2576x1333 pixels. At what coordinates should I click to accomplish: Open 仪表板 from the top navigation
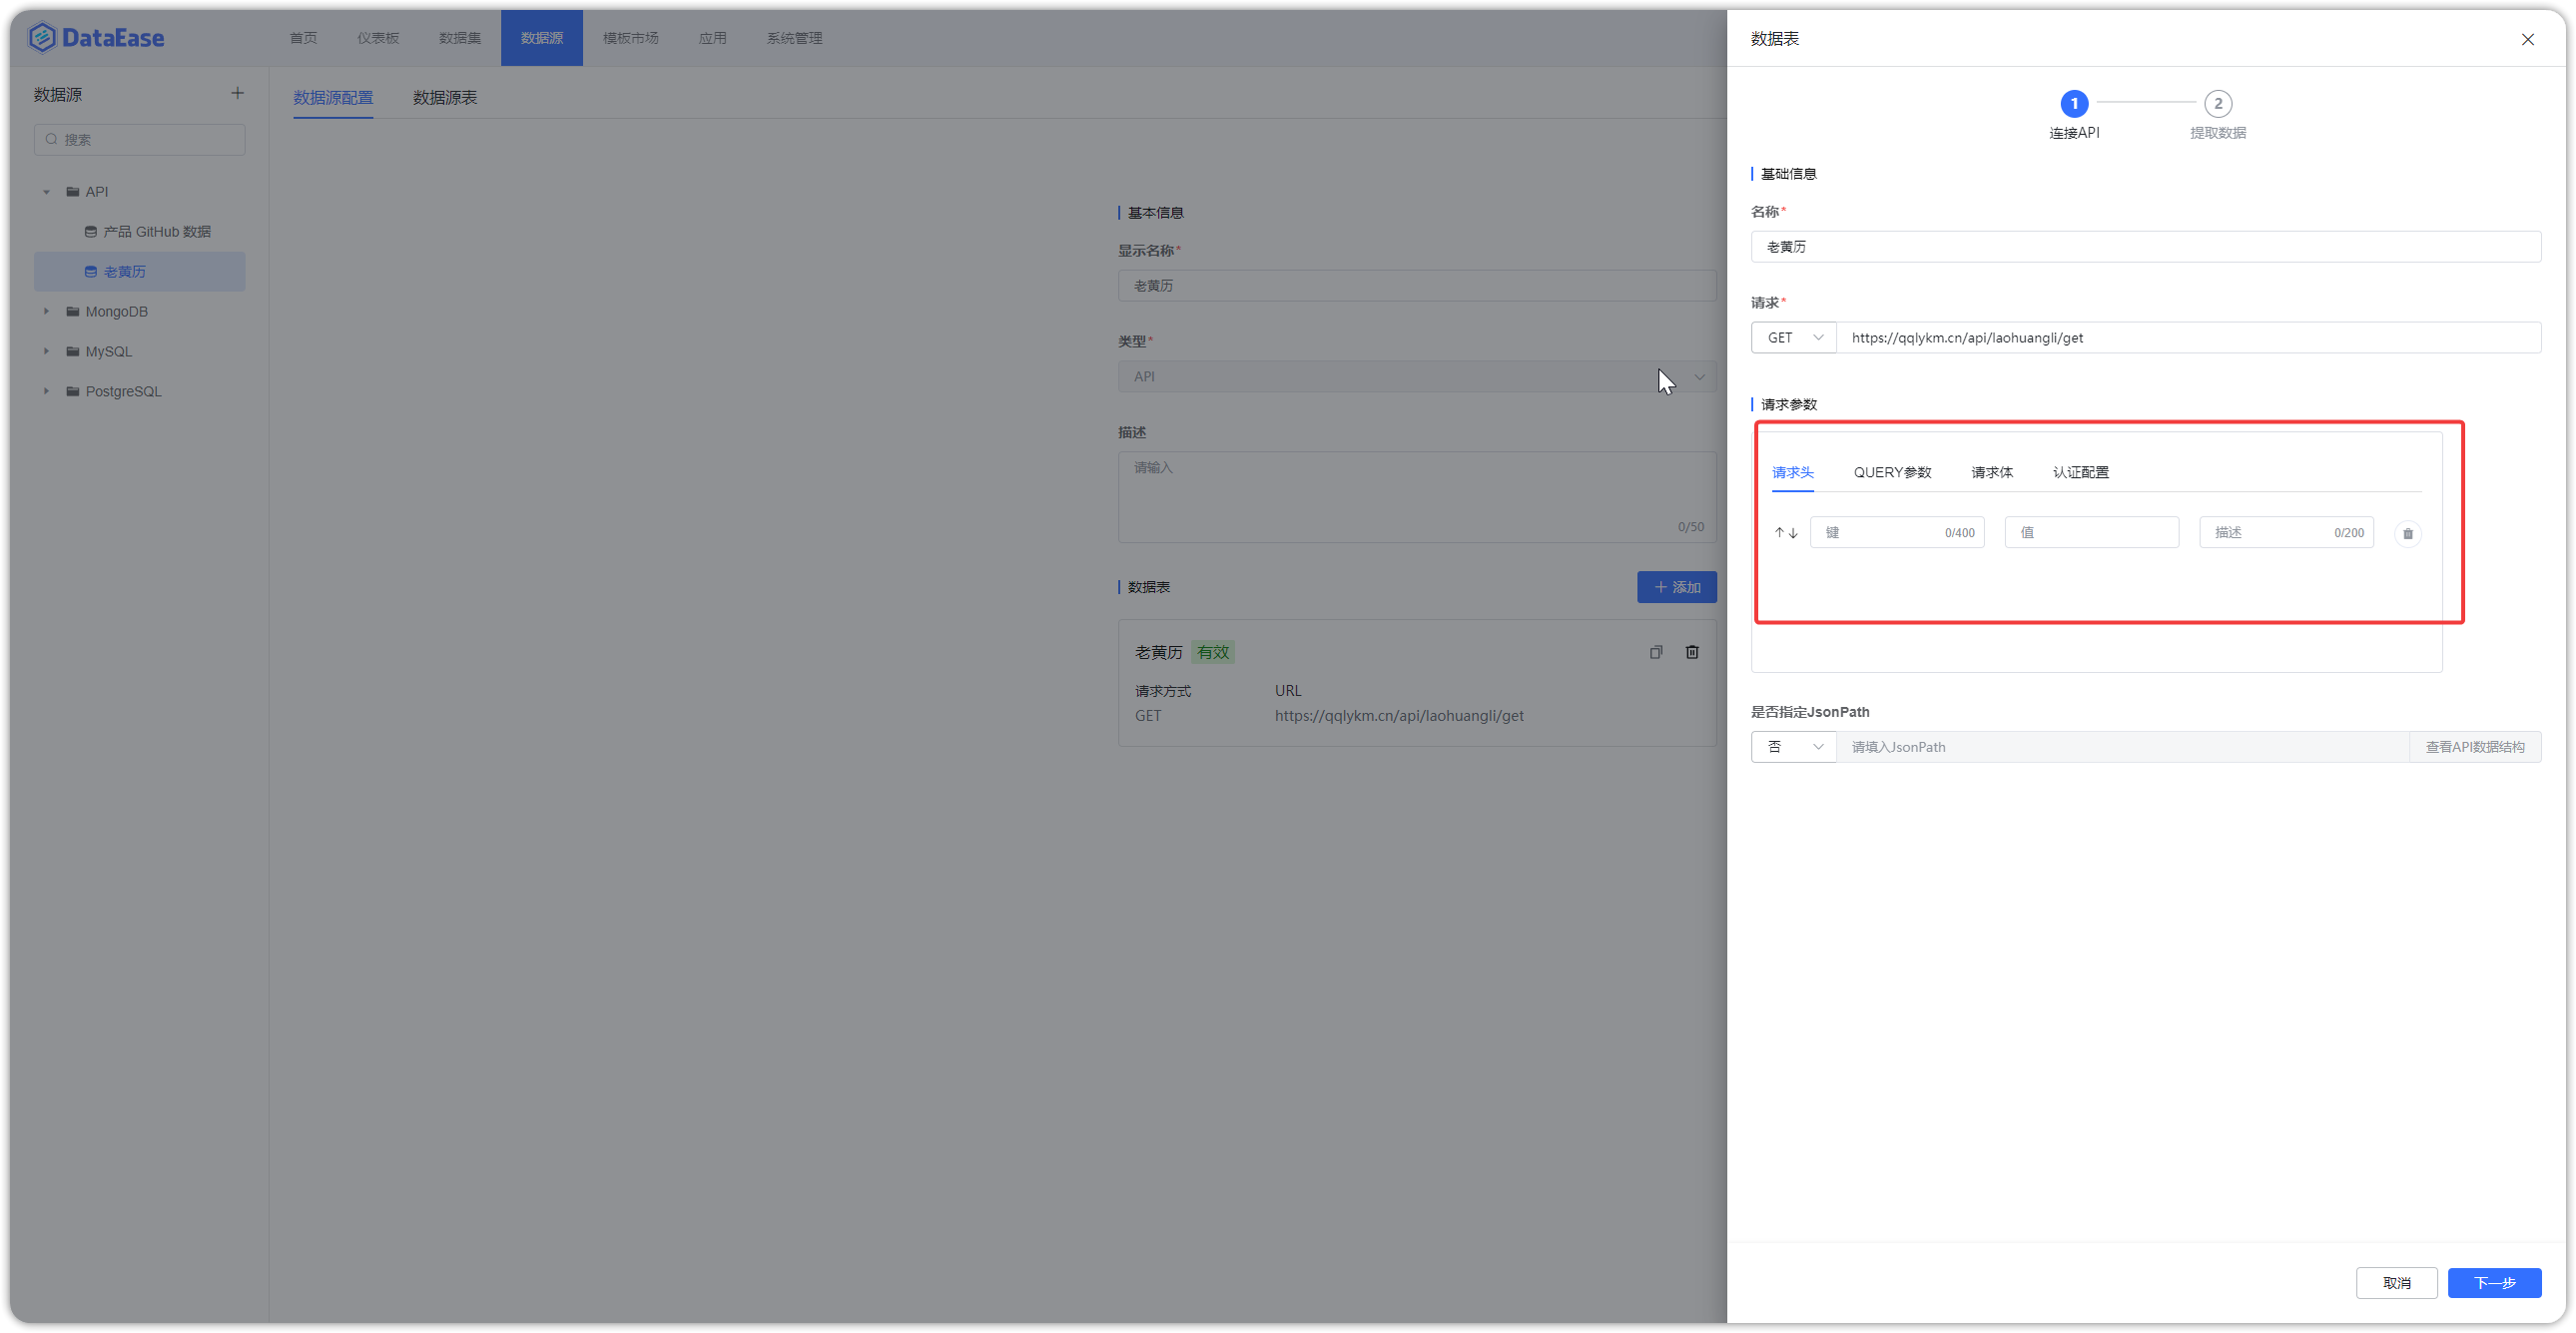point(377,38)
